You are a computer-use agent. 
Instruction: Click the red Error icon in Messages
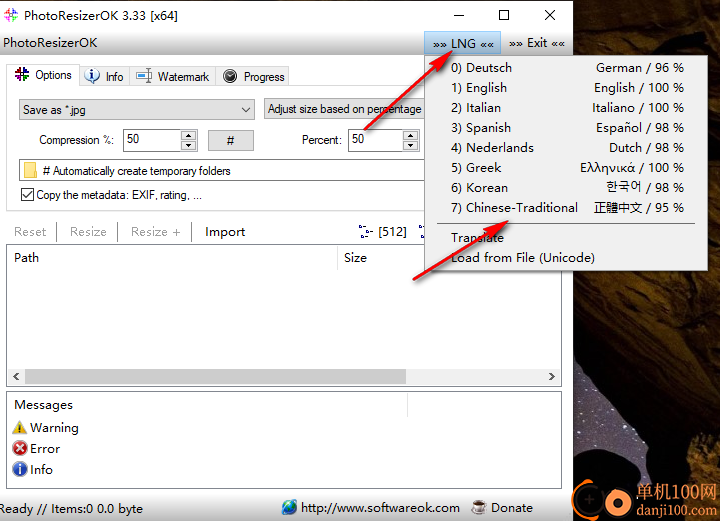point(20,448)
